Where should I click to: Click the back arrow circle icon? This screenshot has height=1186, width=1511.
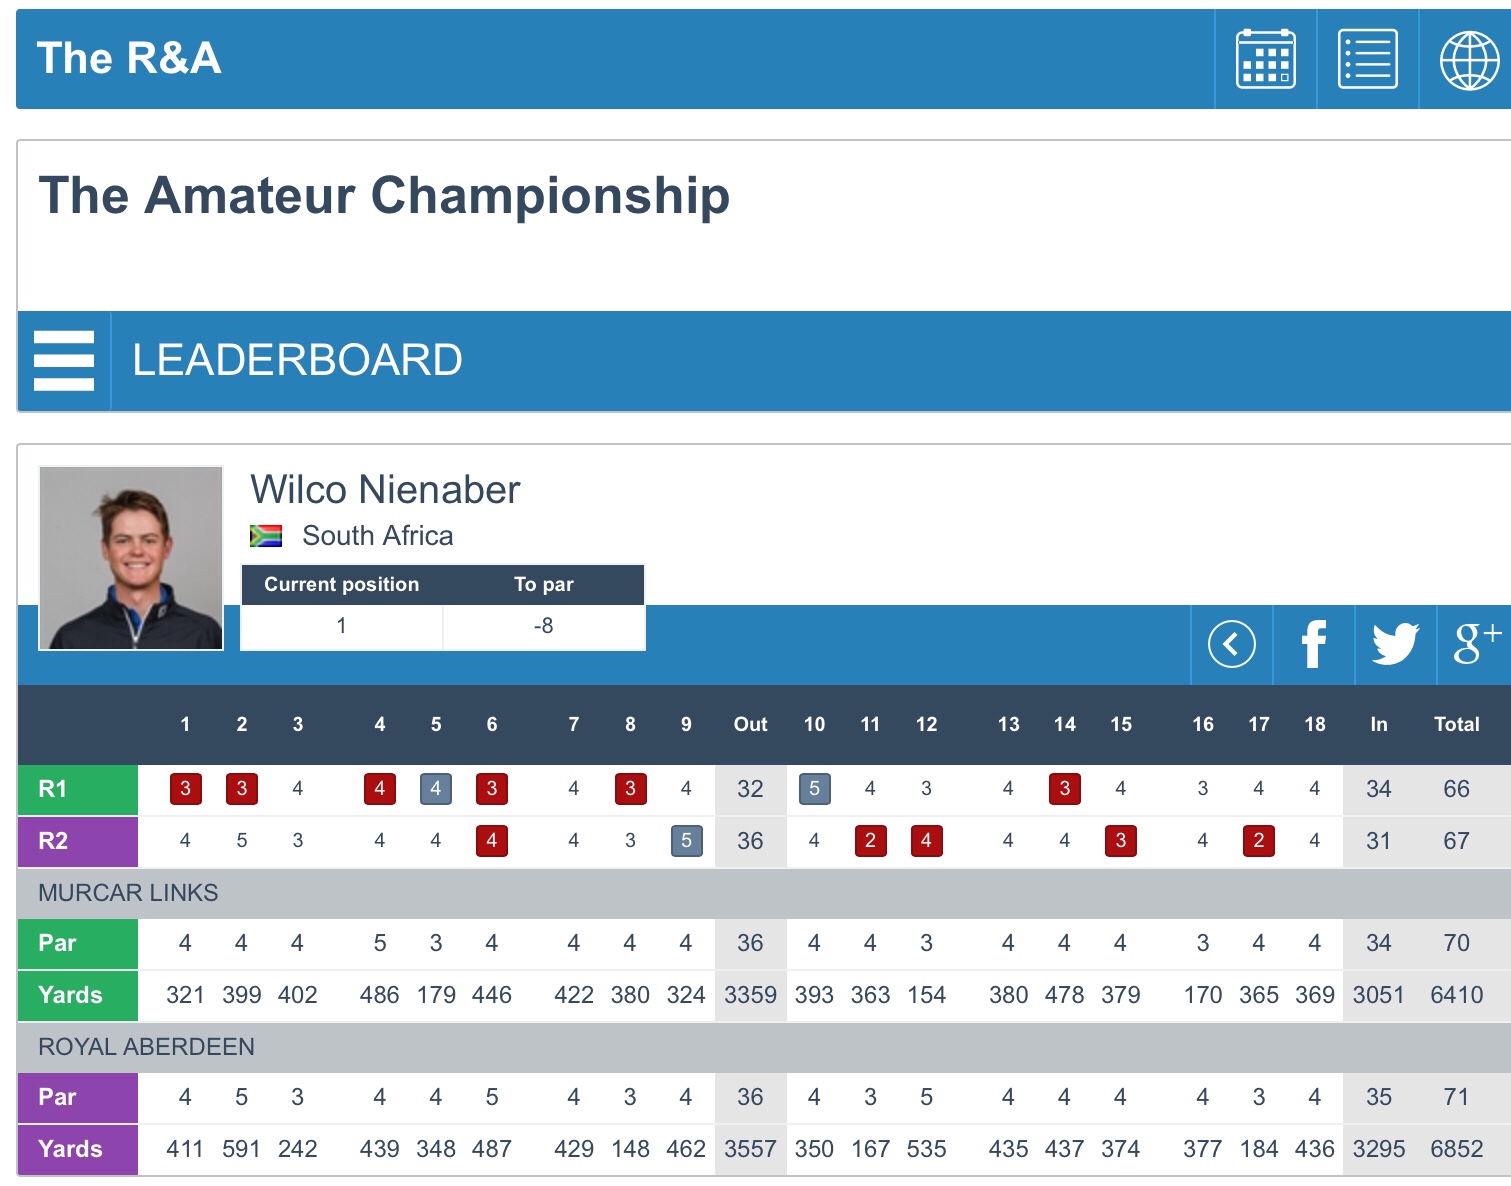[x=1231, y=644]
